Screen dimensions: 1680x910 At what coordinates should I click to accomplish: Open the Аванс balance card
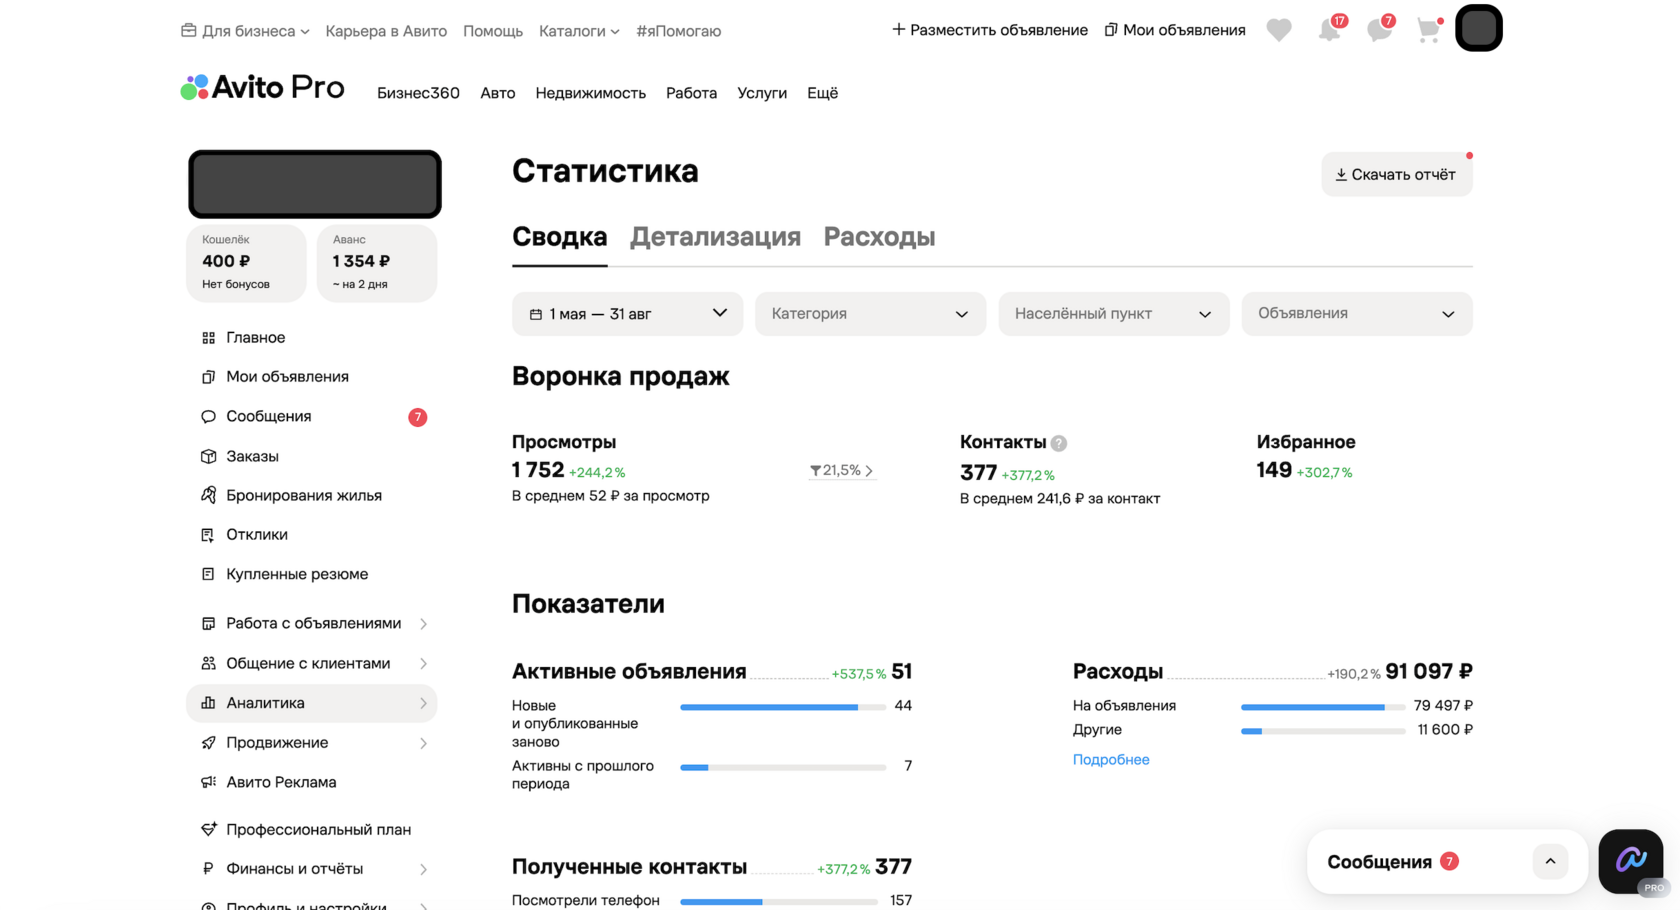(377, 262)
